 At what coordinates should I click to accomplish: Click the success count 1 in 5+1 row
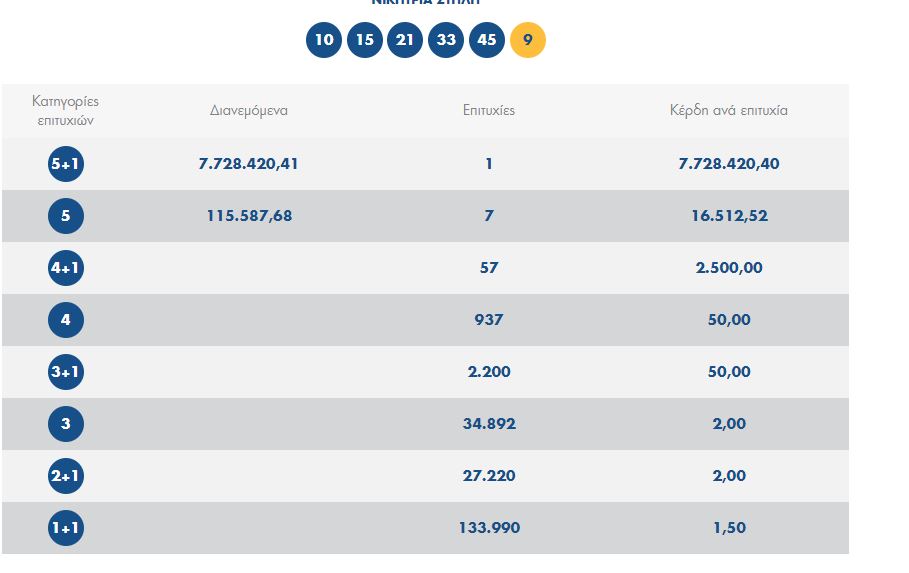tap(489, 164)
